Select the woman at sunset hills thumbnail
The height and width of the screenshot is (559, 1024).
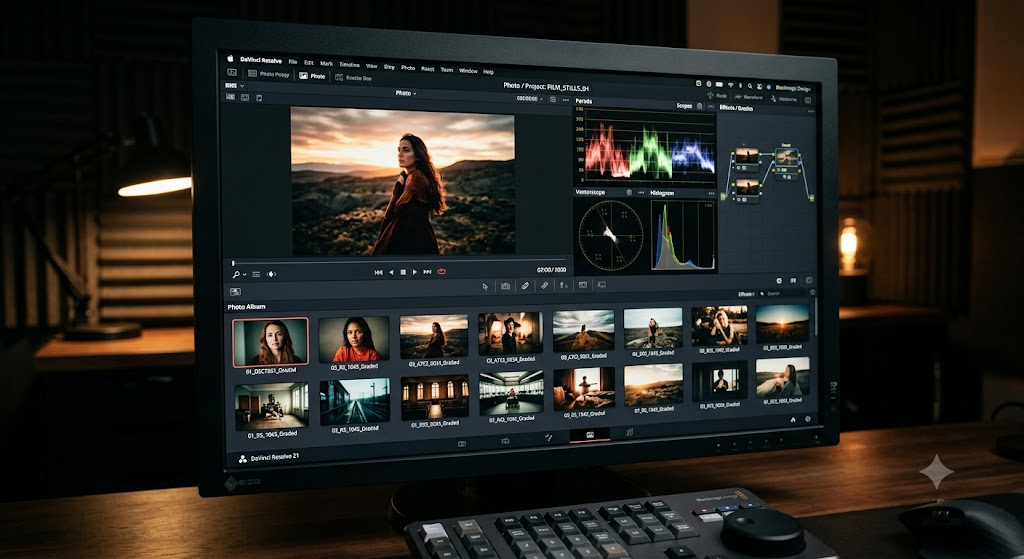pyautogui.click(x=434, y=336)
